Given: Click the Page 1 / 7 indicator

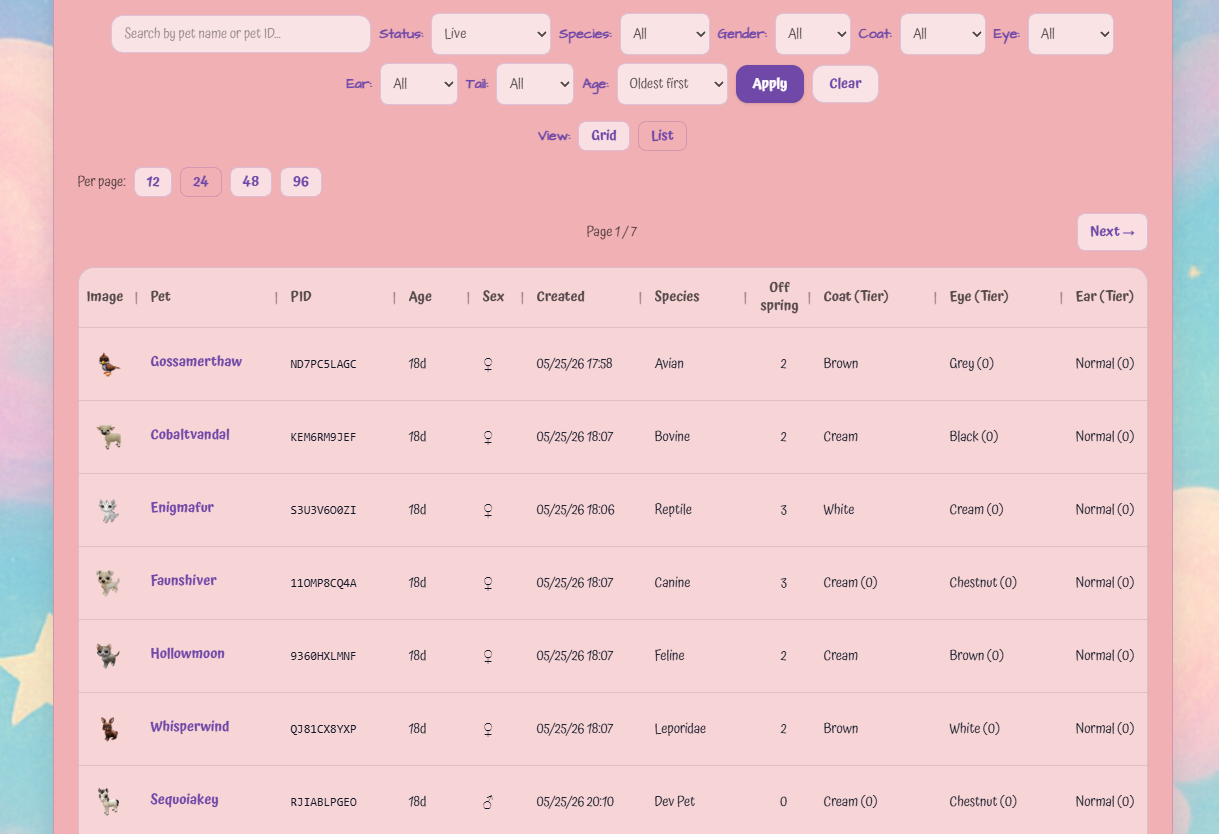Looking at the screenshot, I should pyautogui.click(x=611, y=232).
